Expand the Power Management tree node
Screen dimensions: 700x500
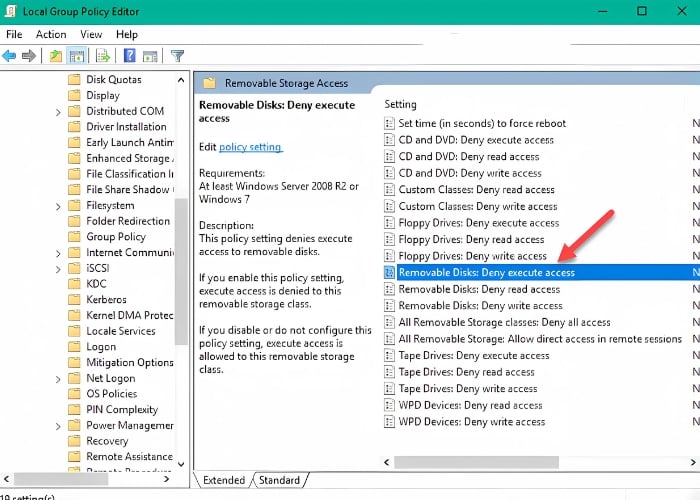point(59,425)
